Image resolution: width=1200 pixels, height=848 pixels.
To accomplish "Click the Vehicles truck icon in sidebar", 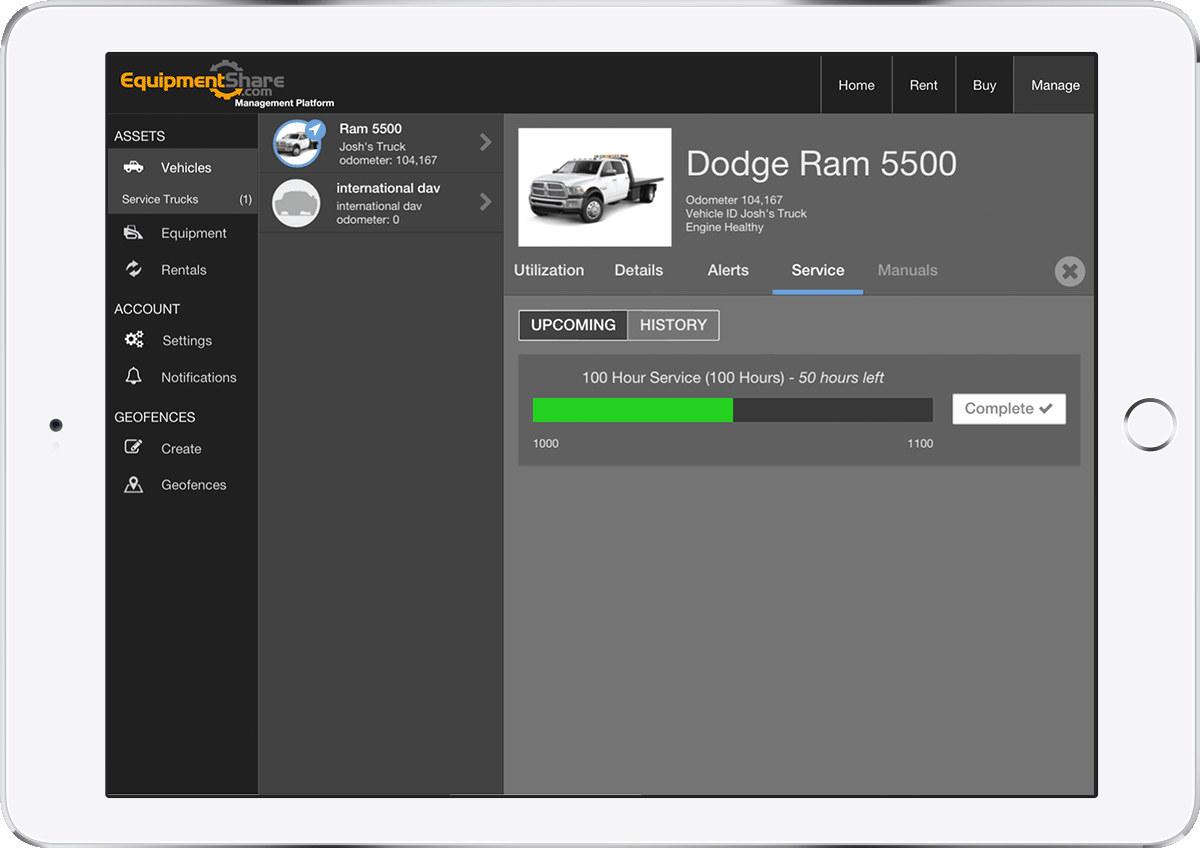I will coord(133,167).
